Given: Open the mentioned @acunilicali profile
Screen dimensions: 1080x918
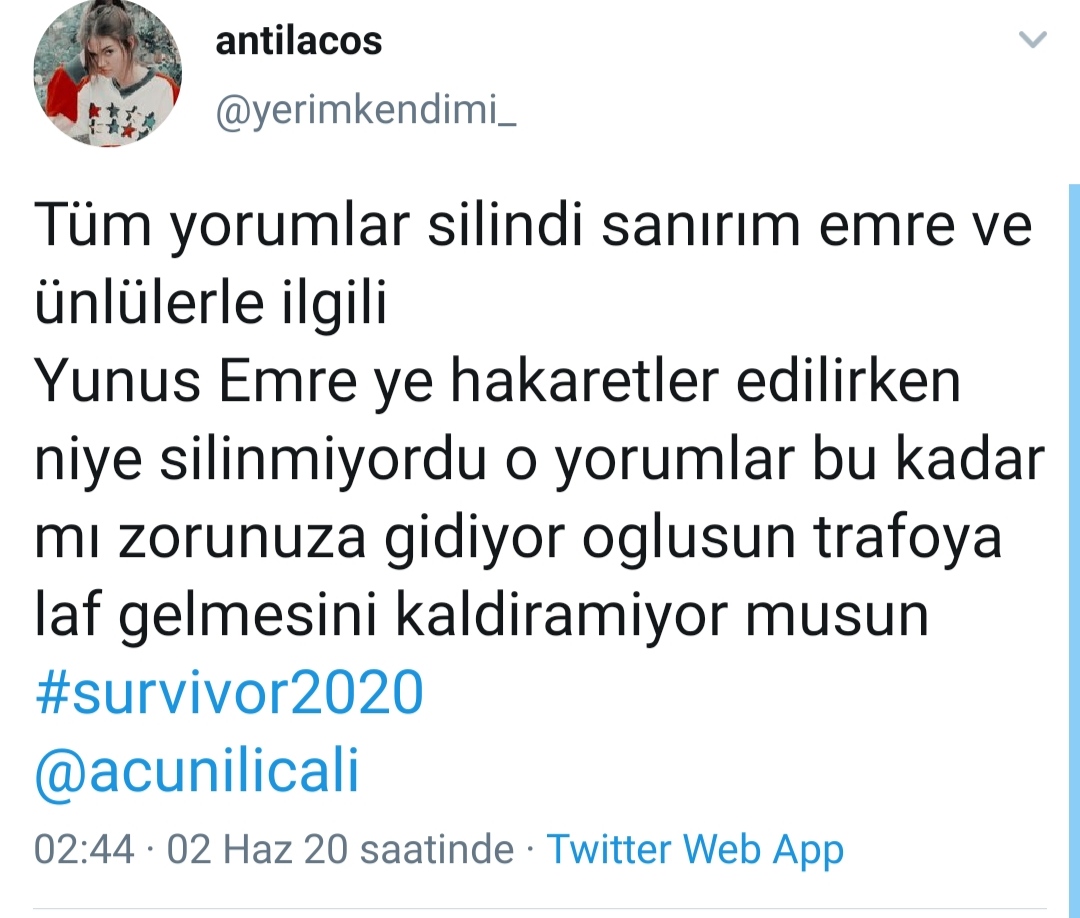Looking at the screenshot, I should pos(197,771).
